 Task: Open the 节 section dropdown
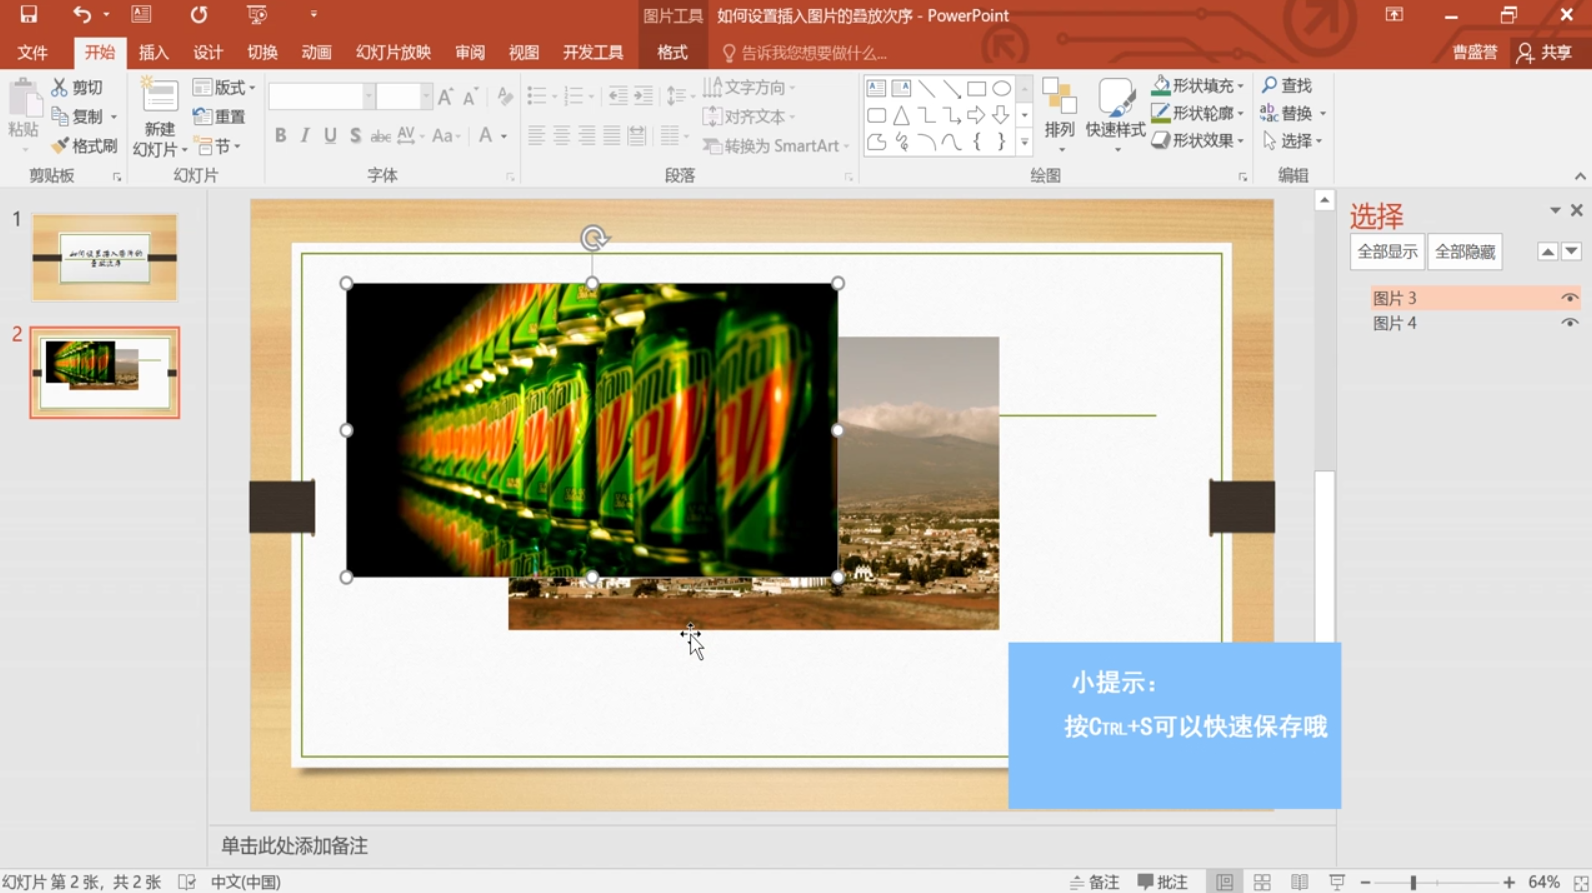[218, 146]
